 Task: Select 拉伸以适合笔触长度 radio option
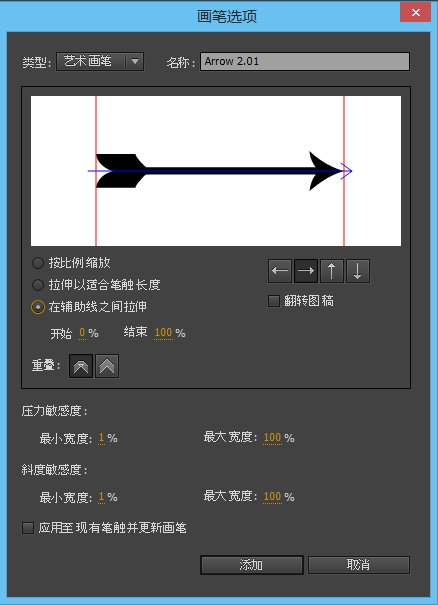click(38, 286)
